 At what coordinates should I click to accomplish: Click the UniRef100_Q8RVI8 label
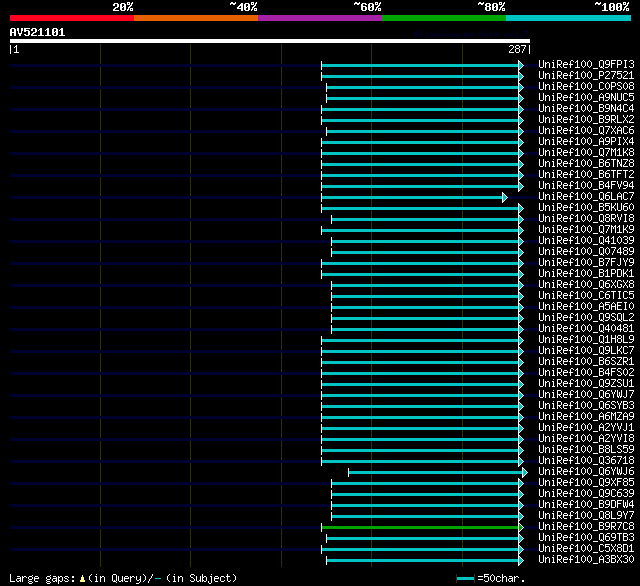[x=586, y=219]
